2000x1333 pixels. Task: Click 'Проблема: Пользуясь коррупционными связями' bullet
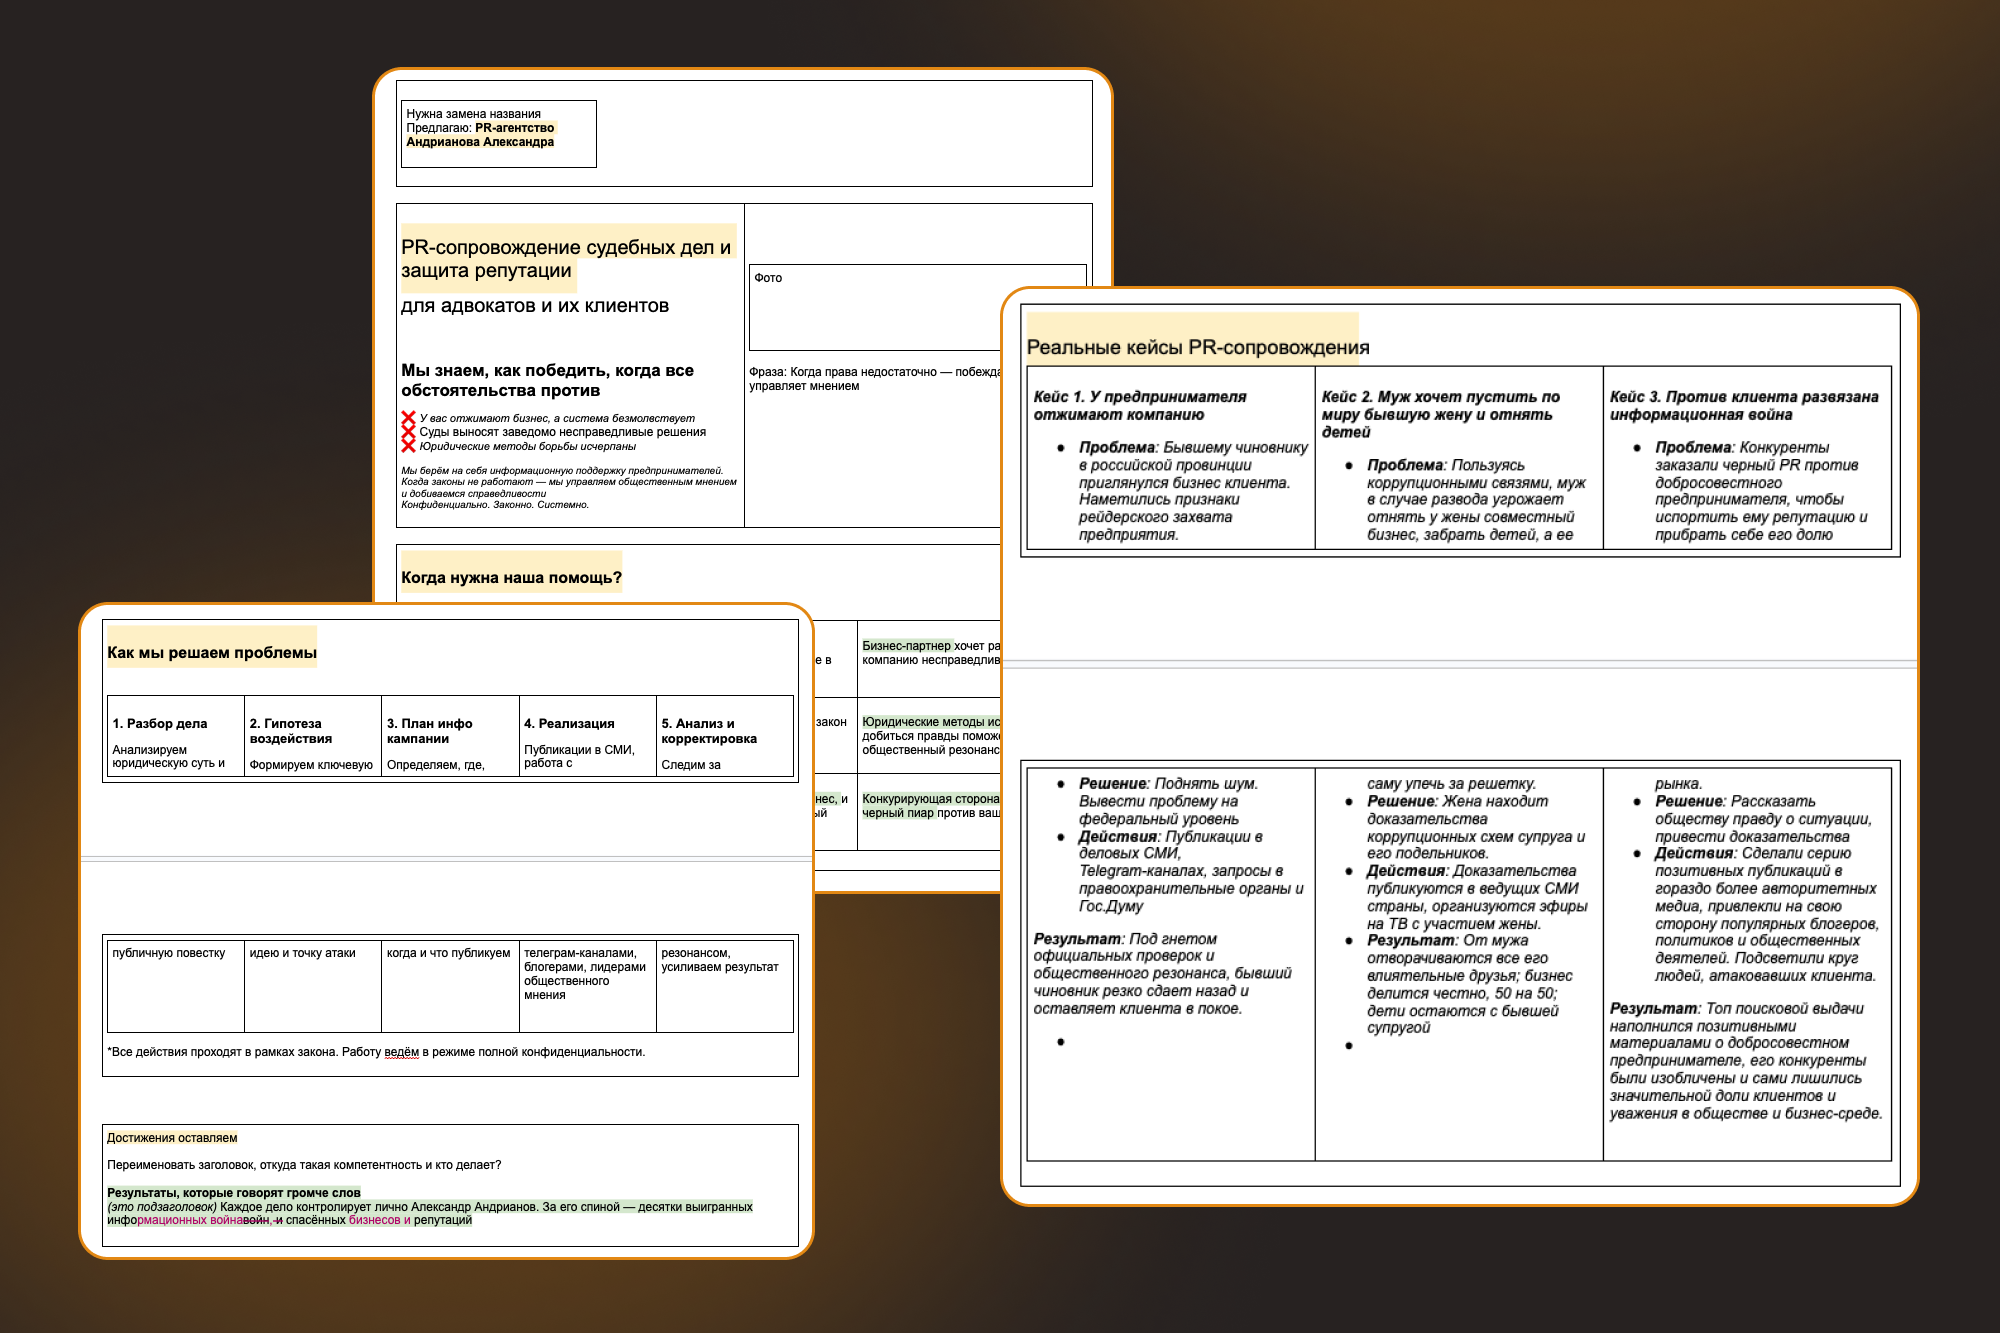(x=1477, y=500)
